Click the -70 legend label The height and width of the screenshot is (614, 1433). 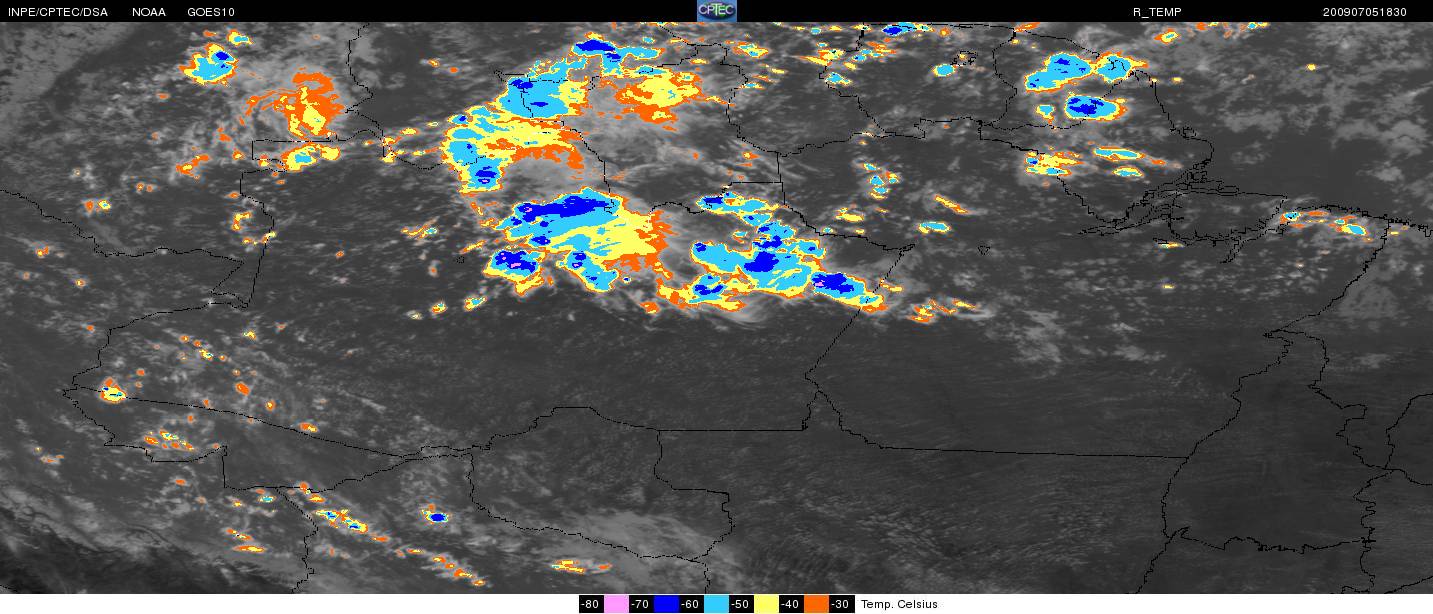pos(641,604)
